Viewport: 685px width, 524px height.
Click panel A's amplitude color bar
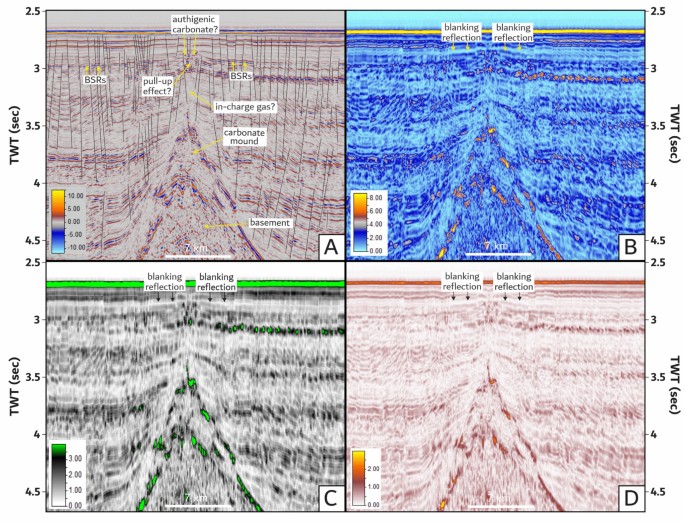point(58,221)
